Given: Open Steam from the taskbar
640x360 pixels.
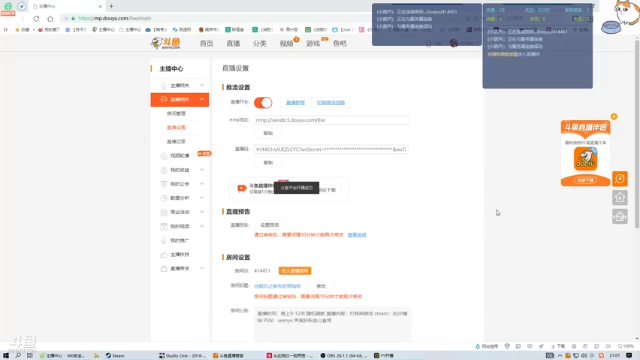Looking at the screenshot, I should coord(115,356).
